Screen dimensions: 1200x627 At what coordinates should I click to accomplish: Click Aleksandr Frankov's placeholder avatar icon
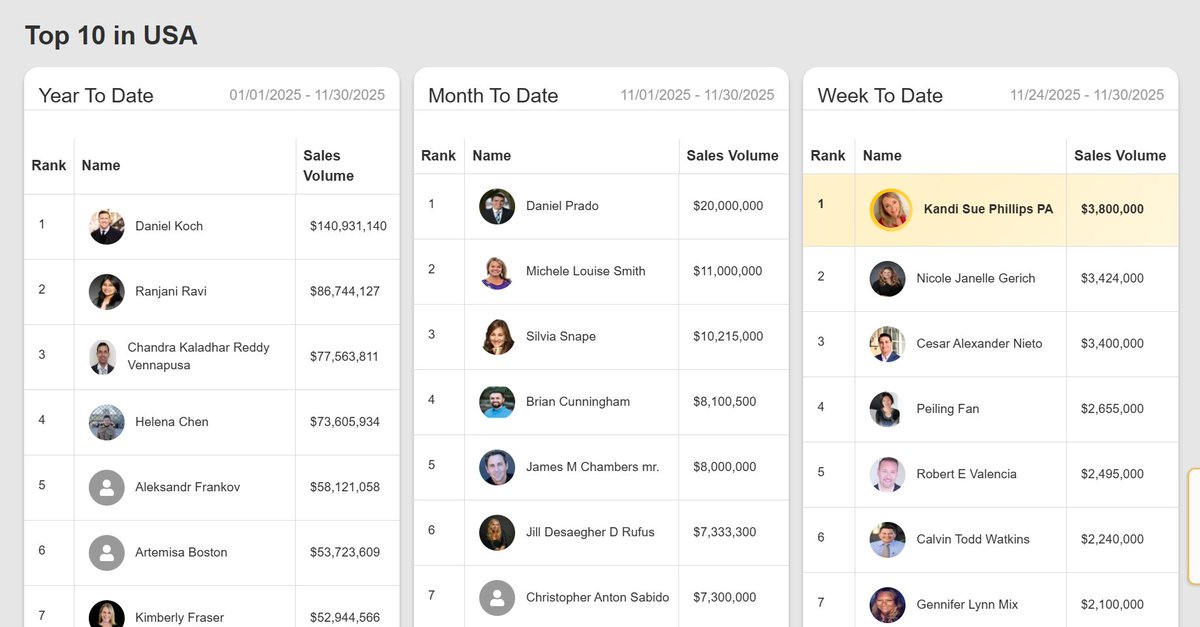[106, 487]
